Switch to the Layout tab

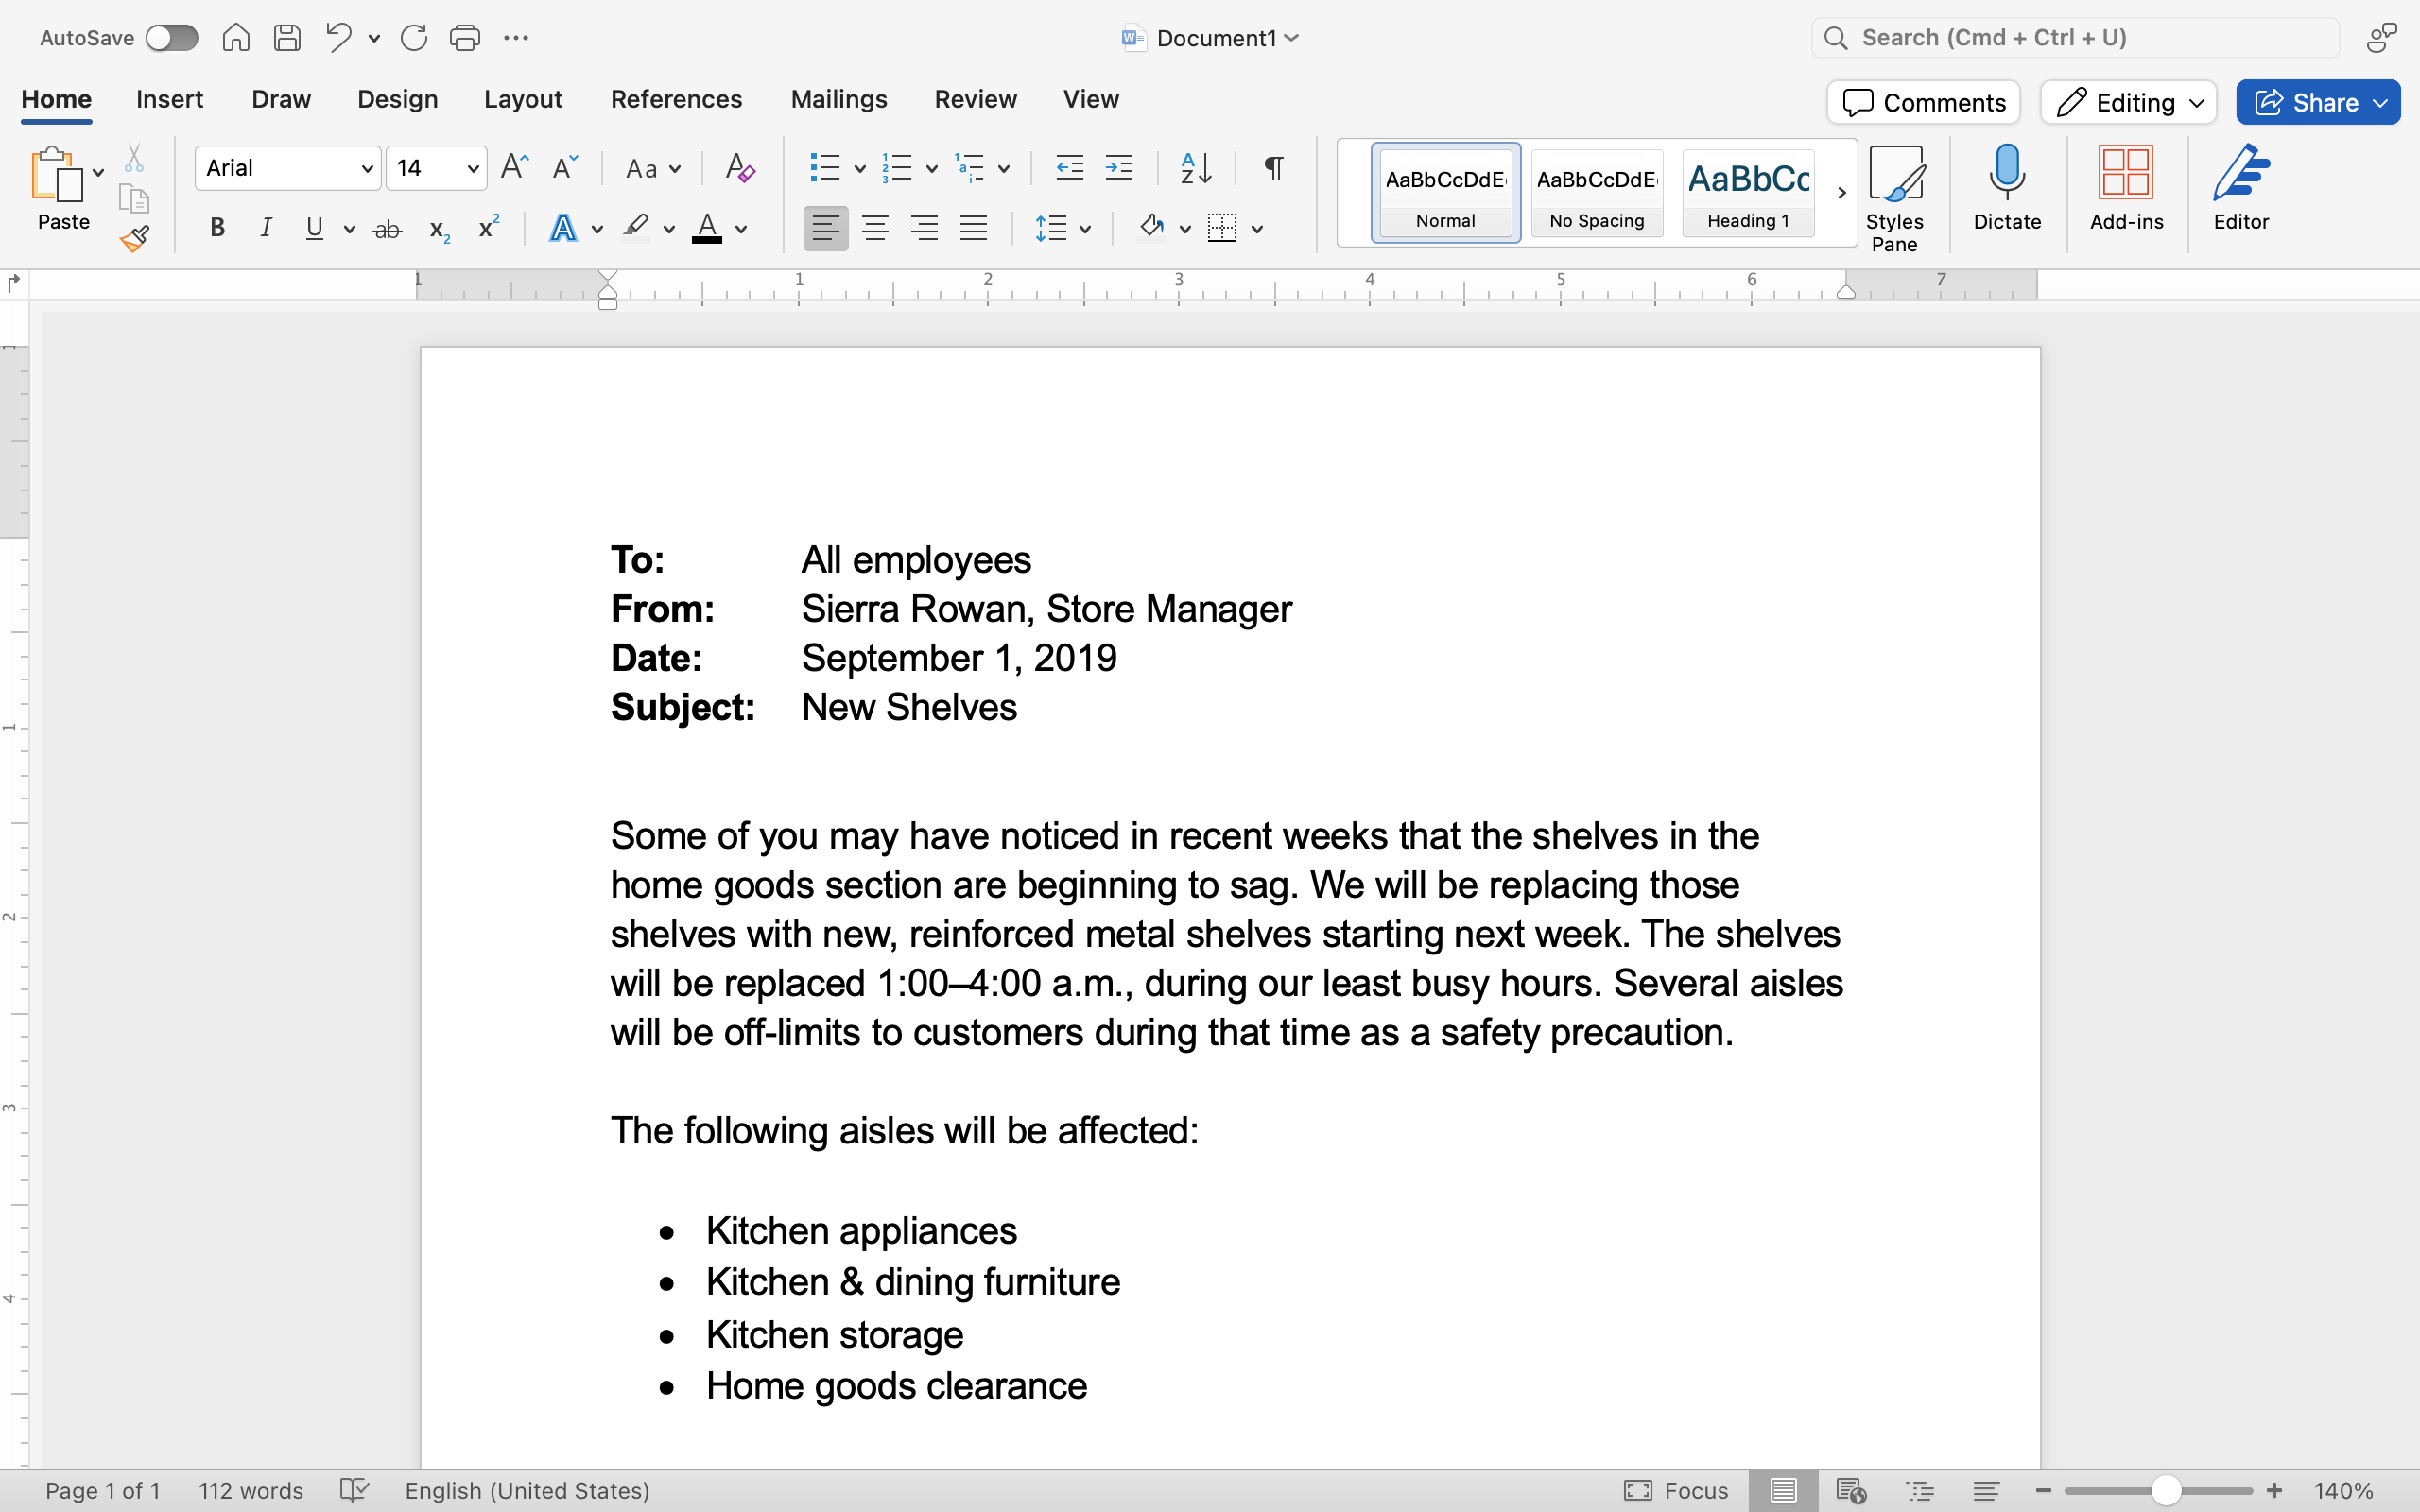pos(523,99)
